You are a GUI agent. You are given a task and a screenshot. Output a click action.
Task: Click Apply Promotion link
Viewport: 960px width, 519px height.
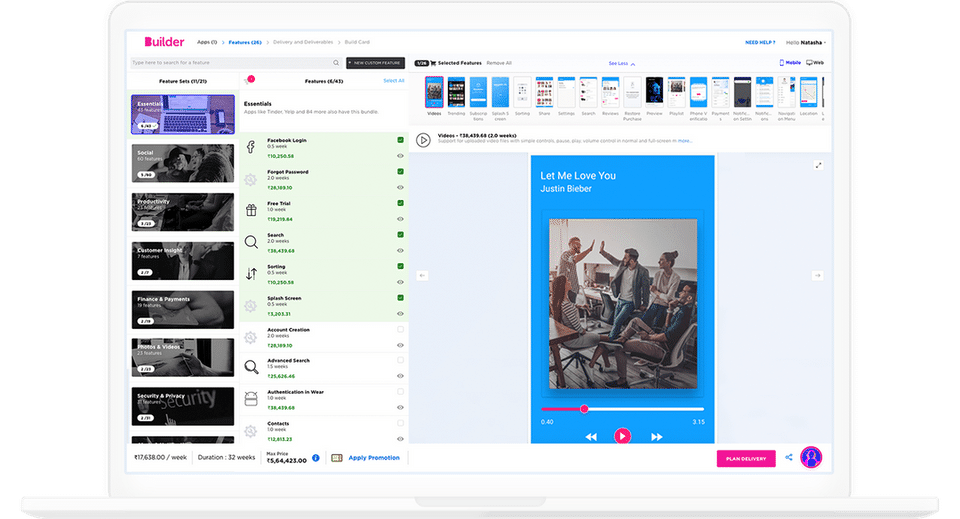(374, 458)
